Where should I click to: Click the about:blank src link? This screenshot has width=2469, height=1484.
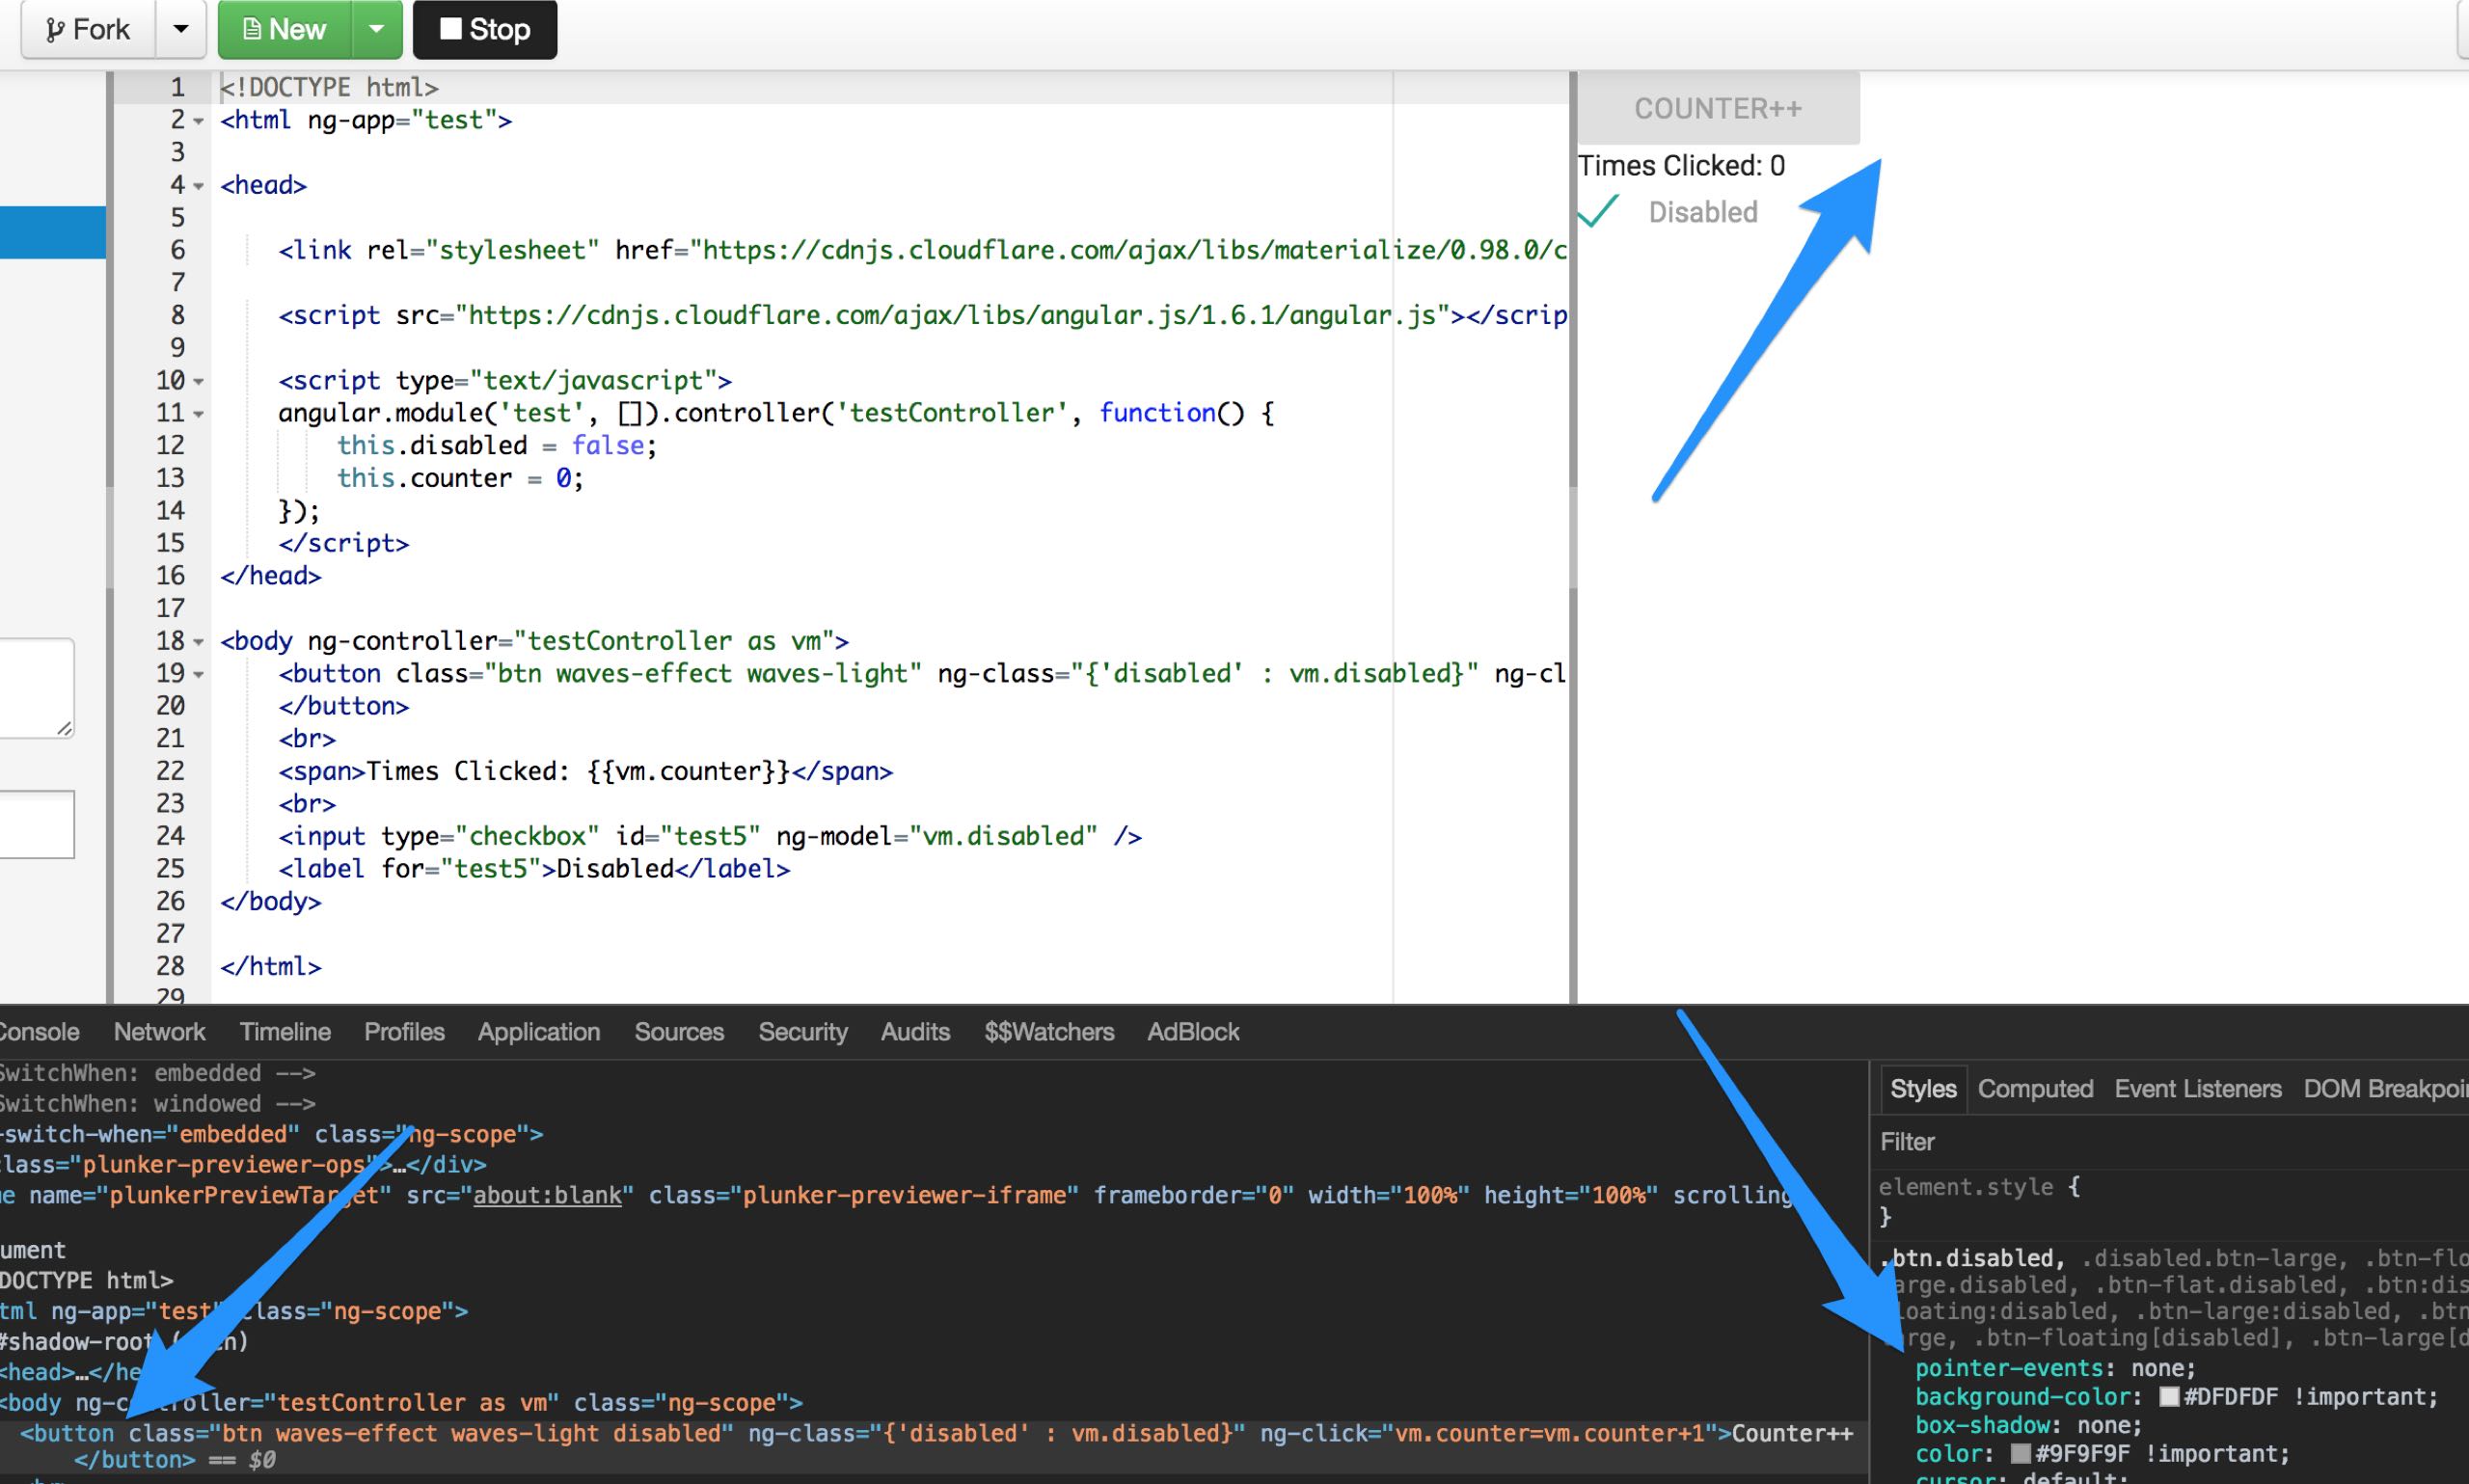coord(547,1195)
